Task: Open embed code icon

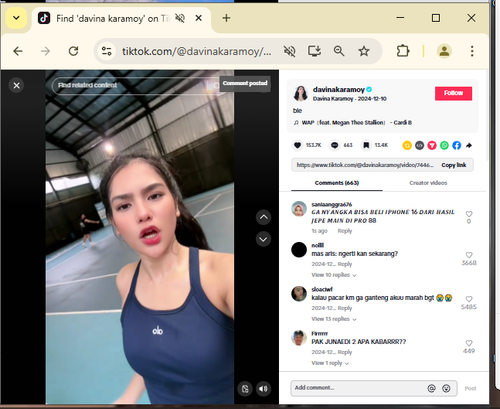Action: tap(419, 145)
